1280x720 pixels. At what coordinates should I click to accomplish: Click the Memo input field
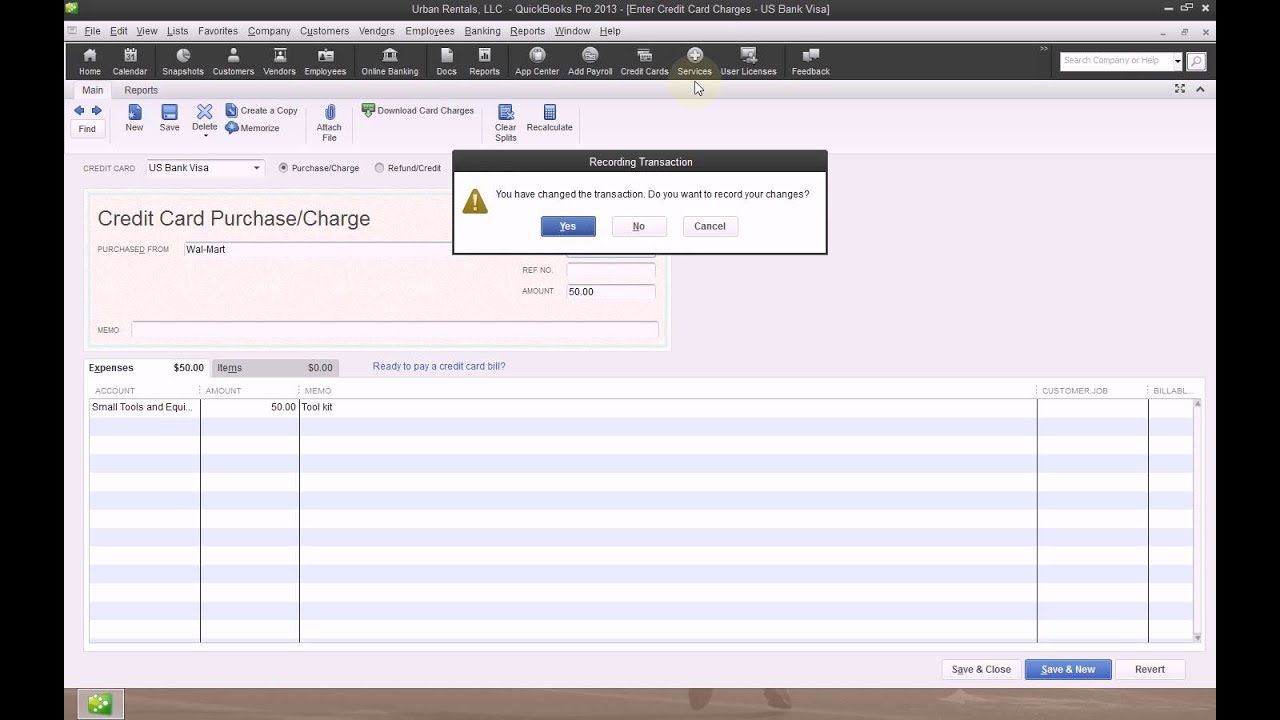394,330
